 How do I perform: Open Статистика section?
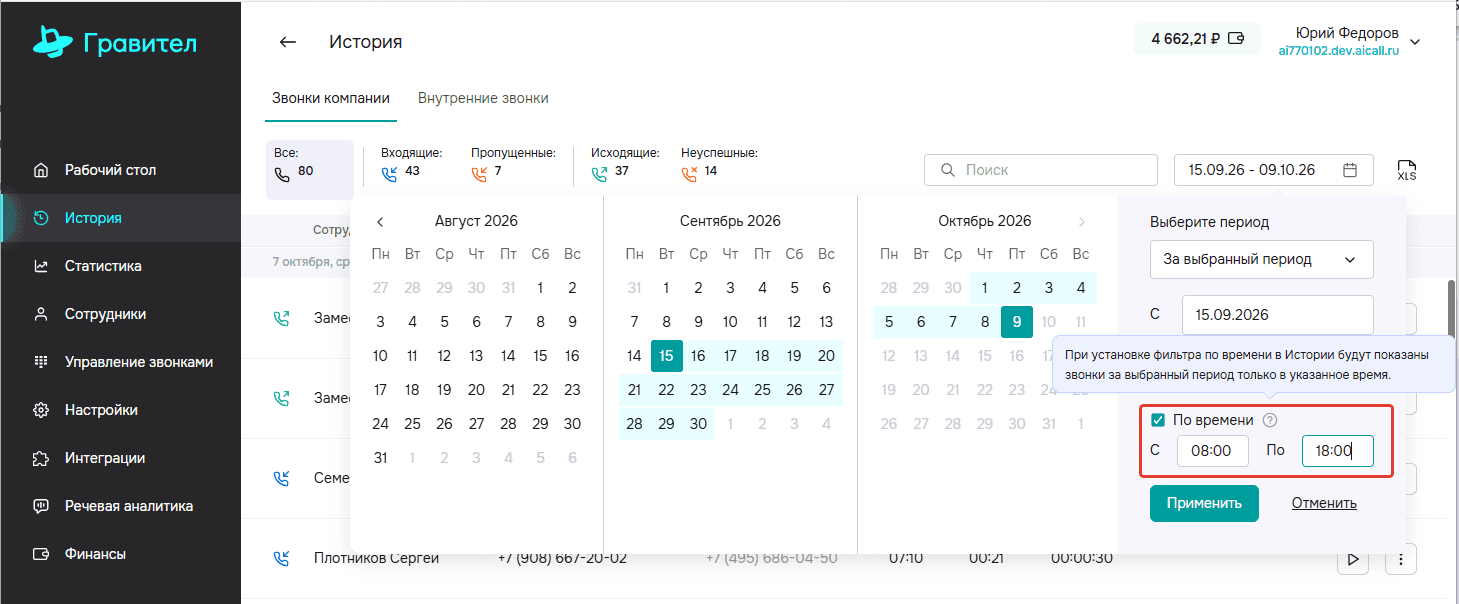click(x=120, y=266)
